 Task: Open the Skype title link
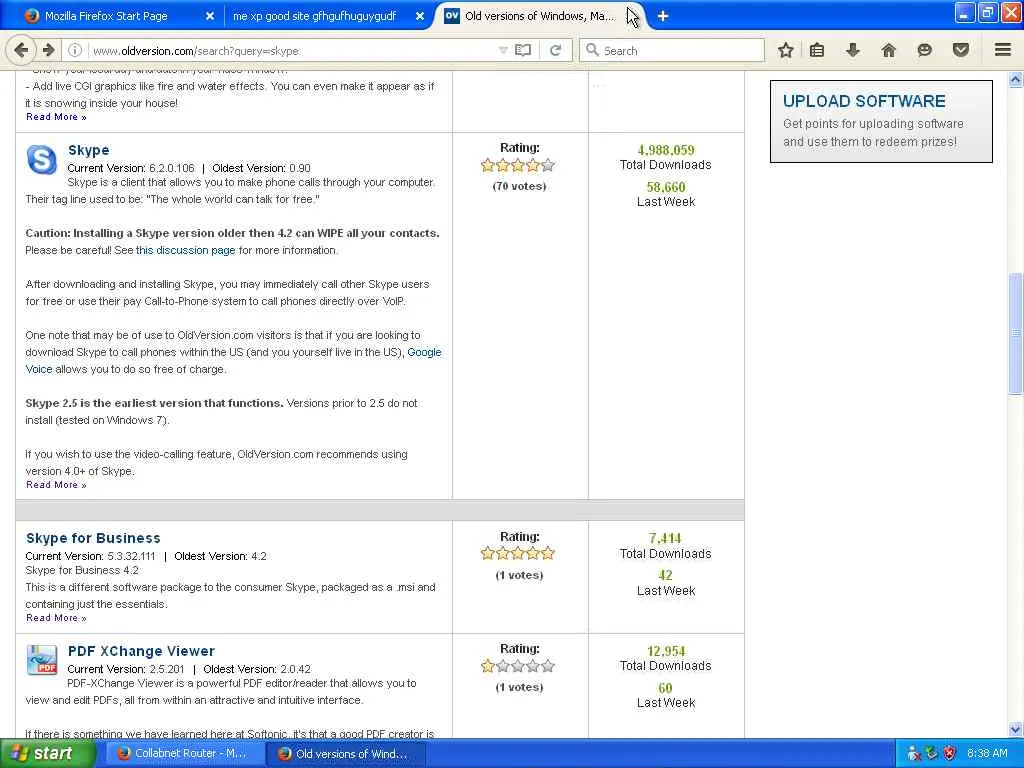click(x=88, y=150)
